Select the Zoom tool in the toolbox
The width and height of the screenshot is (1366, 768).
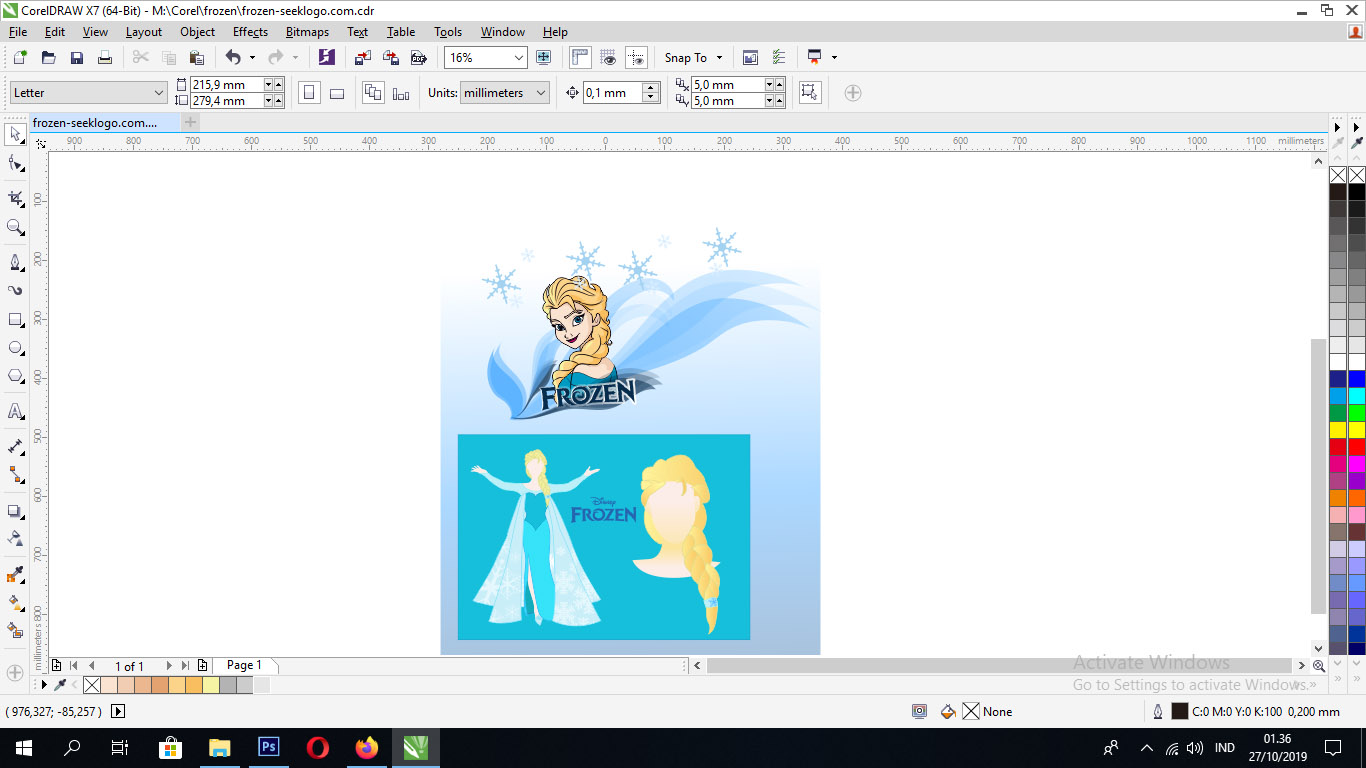pyautogui.click(x=15, y=228)
